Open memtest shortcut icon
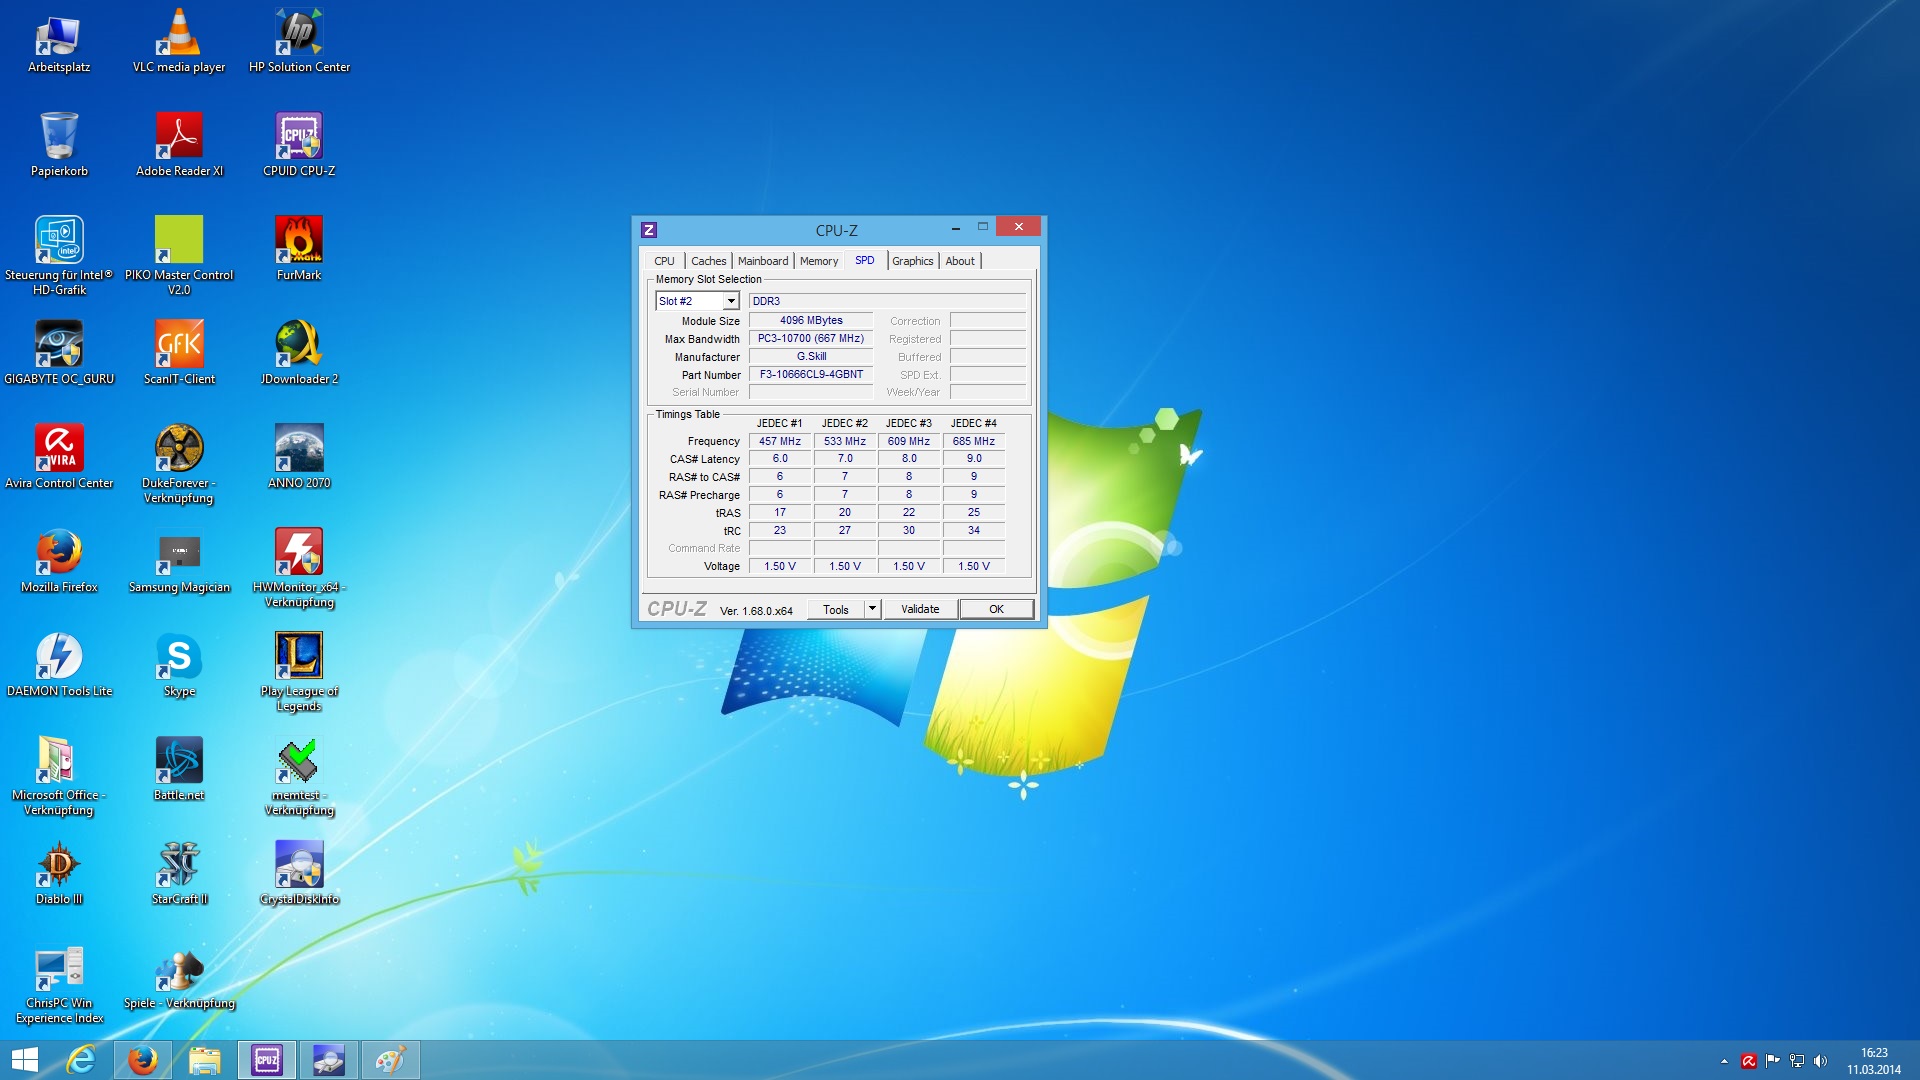The image size is (1920, 1080). point(298,761)
